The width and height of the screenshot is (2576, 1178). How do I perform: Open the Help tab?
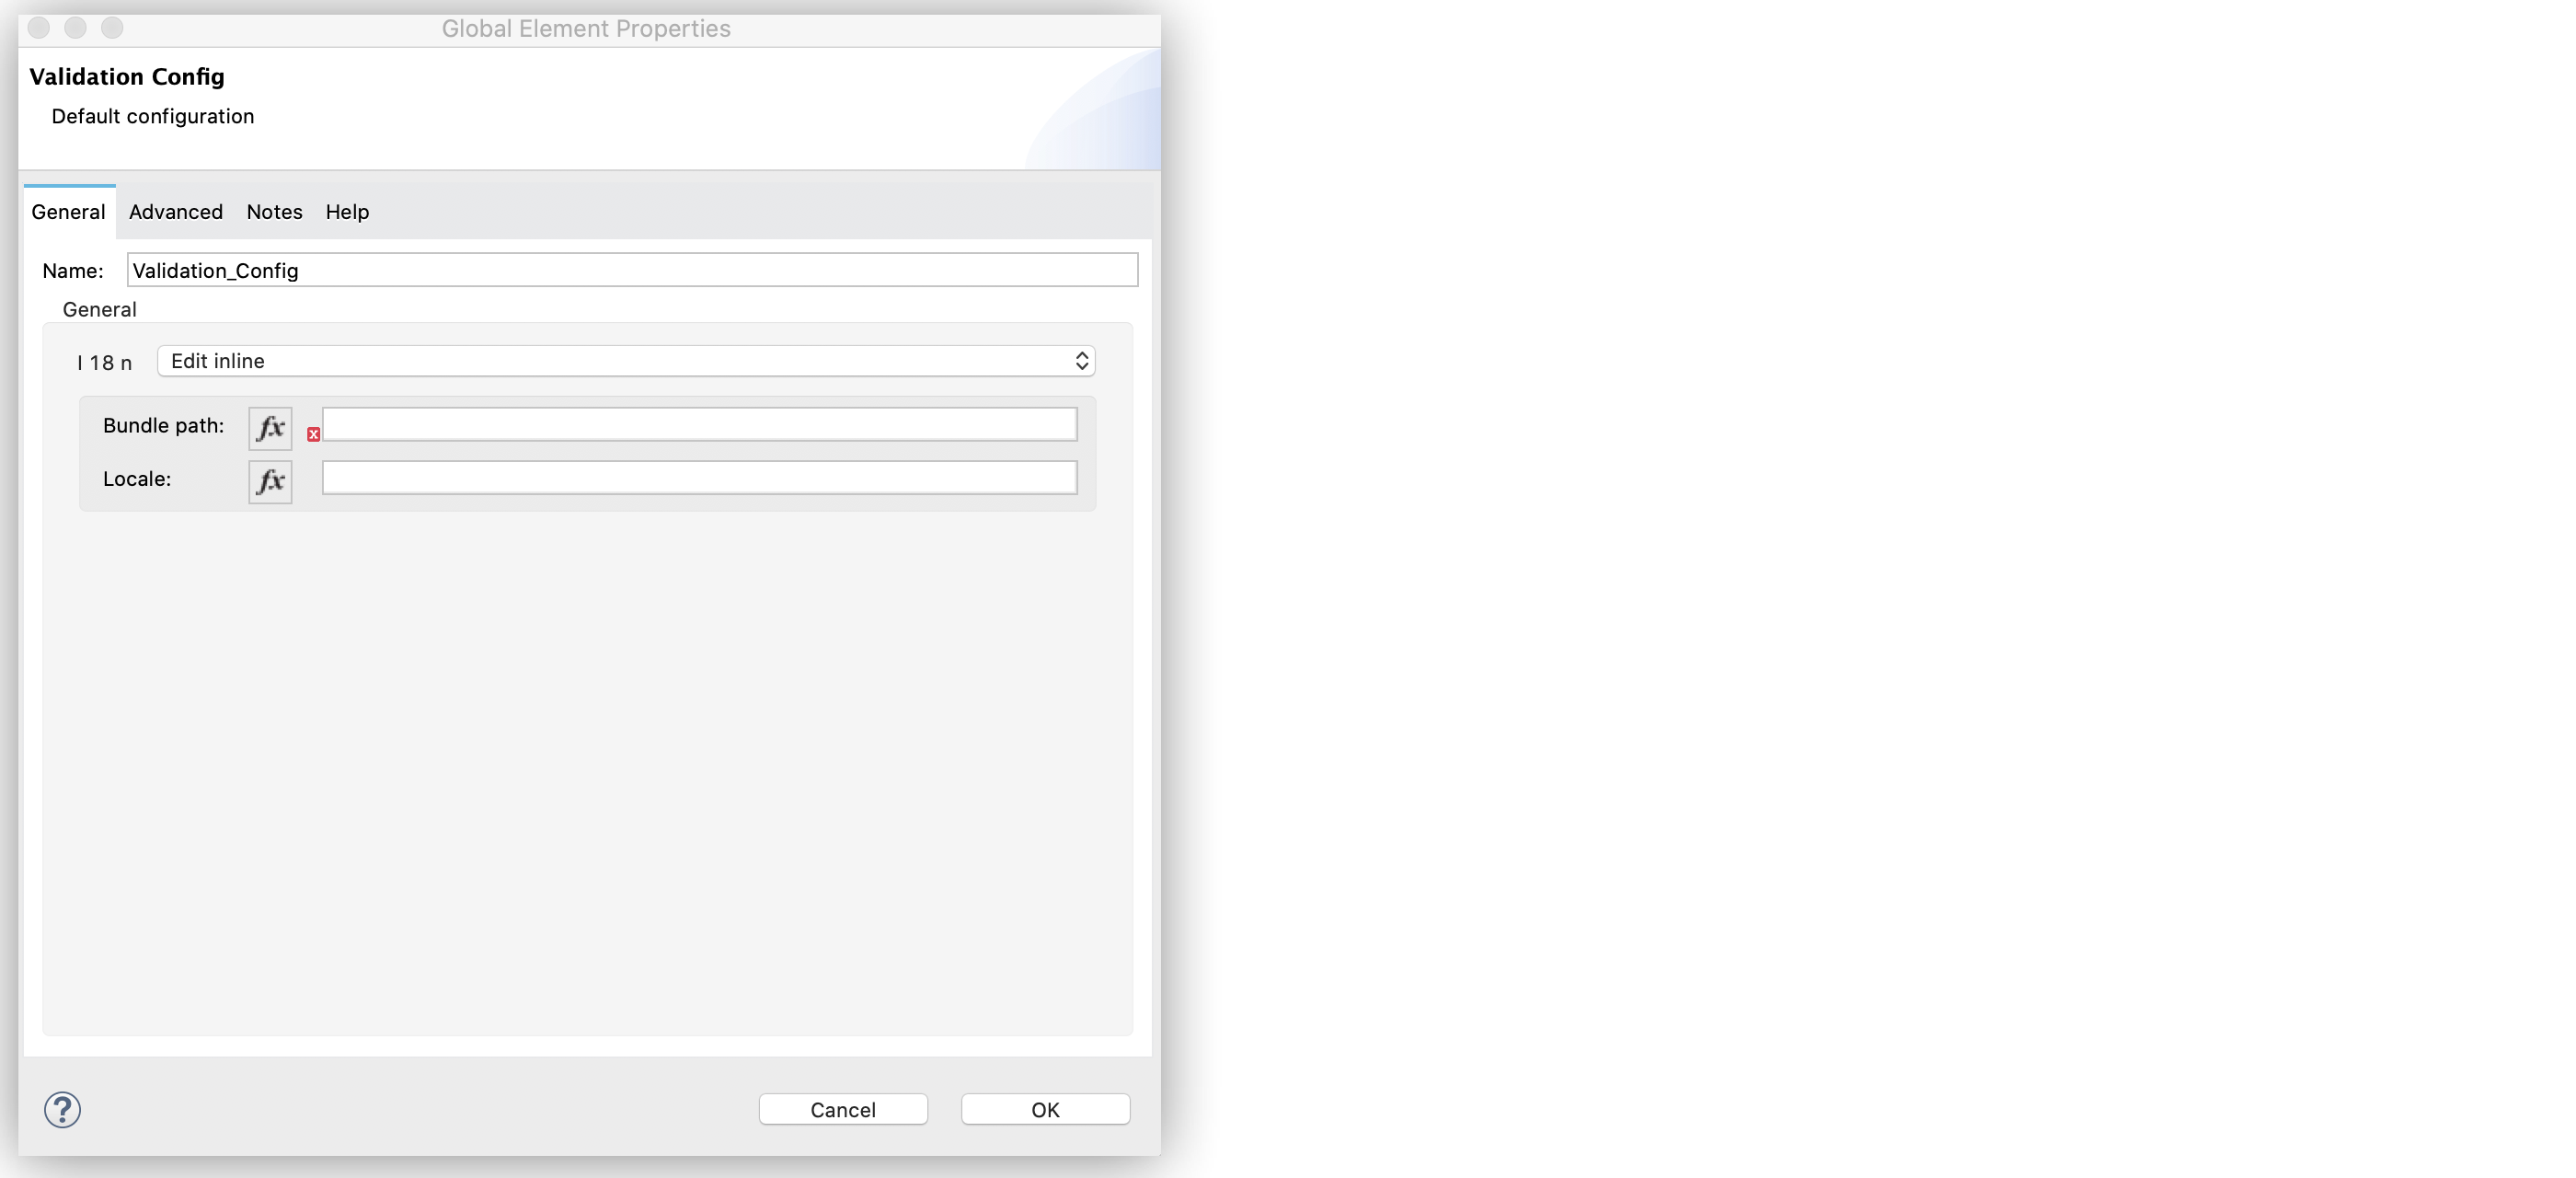click(347, 211)
